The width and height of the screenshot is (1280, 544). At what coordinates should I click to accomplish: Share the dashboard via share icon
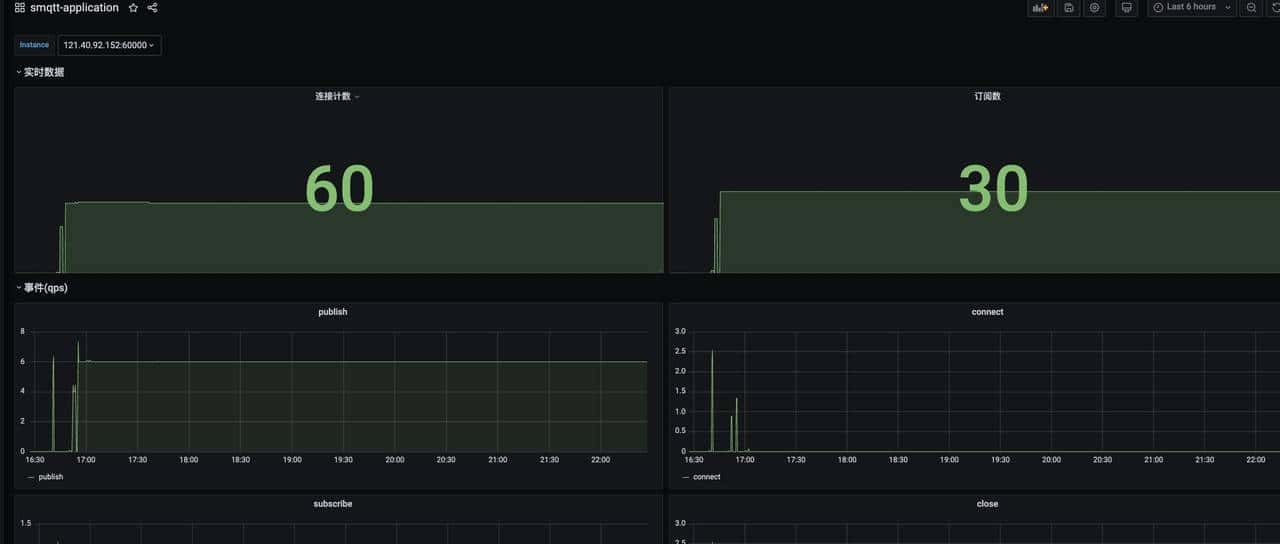153,8
